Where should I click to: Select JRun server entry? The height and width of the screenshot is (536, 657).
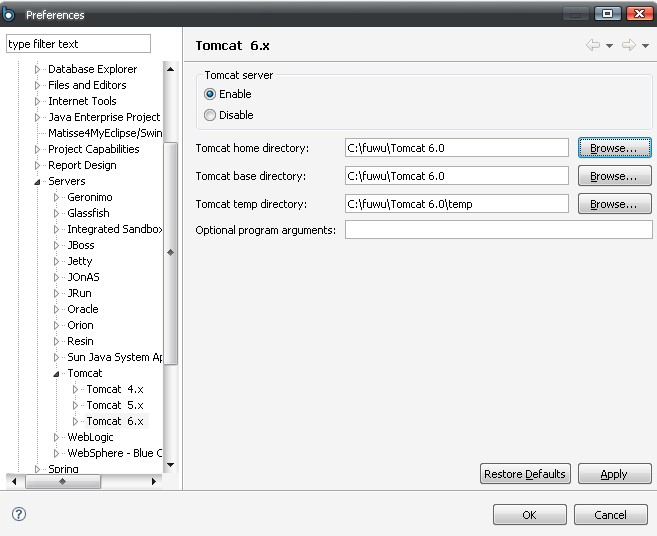(79, 293)
